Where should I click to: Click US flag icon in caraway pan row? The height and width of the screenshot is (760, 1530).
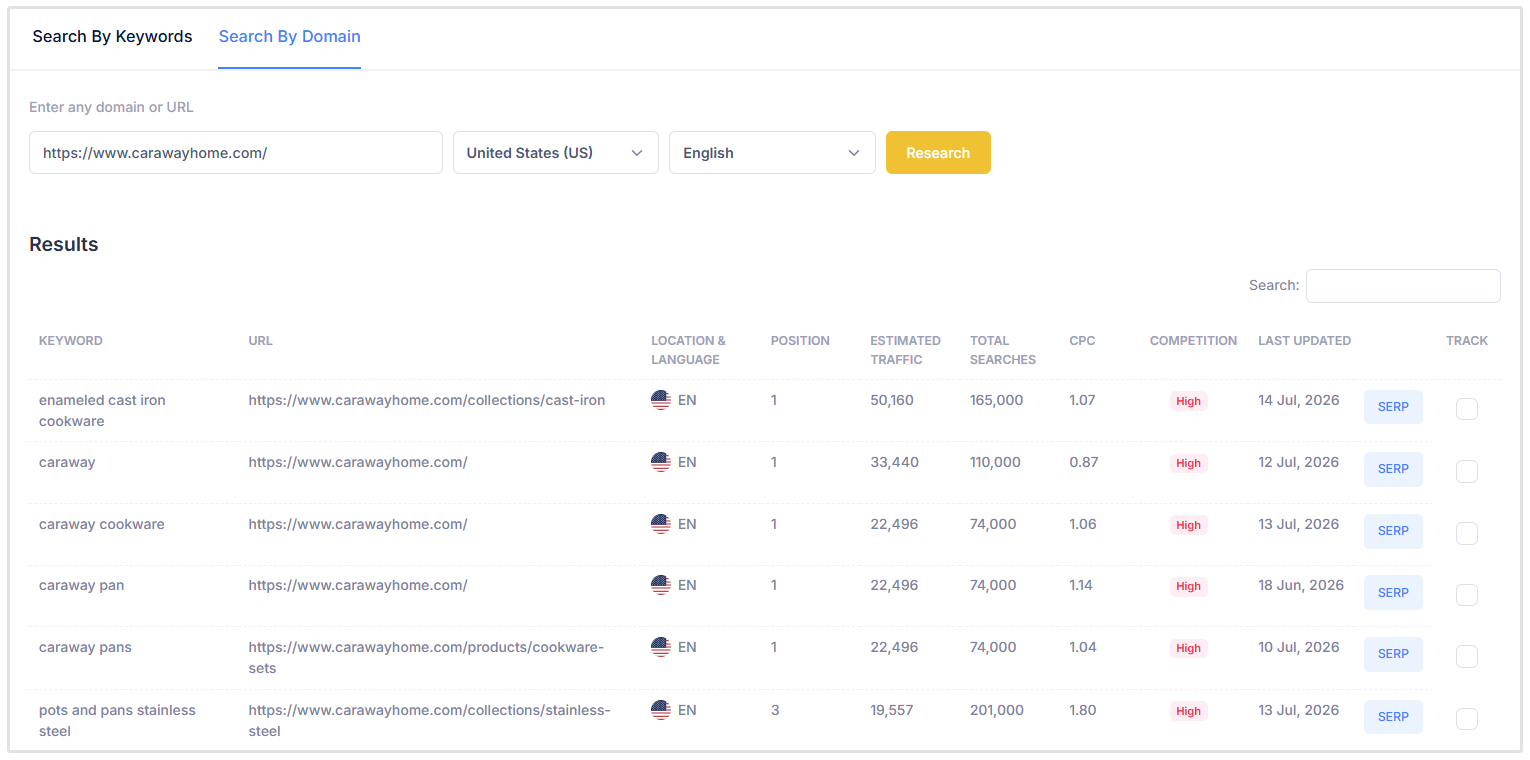[x=661, y=585]
